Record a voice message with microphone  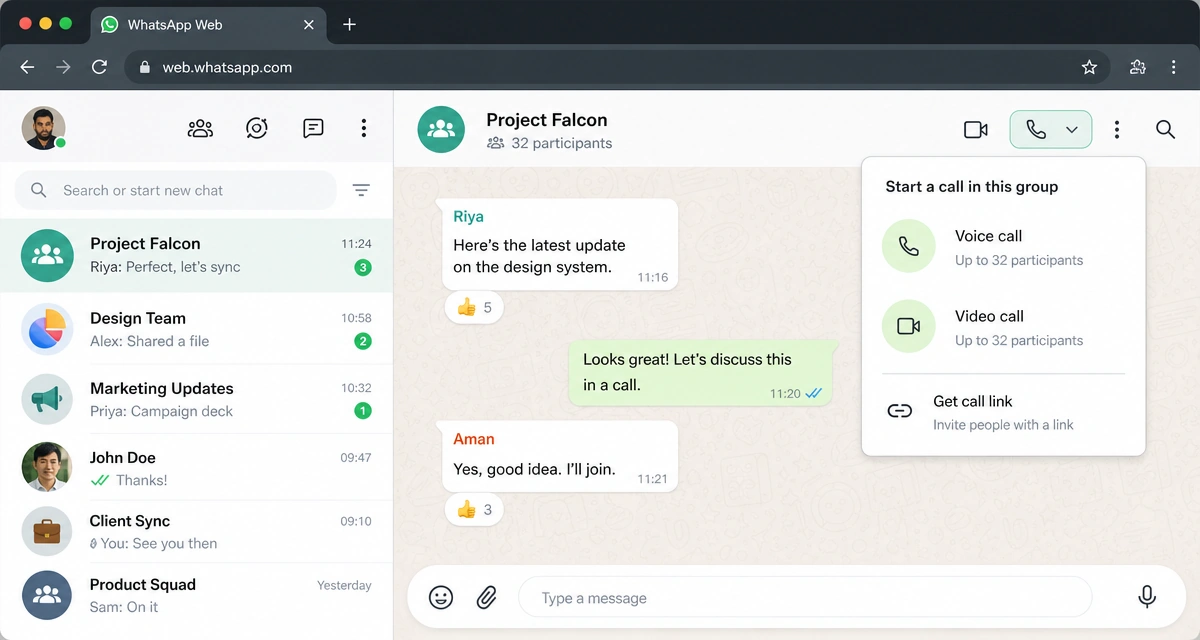(1147, 597)
